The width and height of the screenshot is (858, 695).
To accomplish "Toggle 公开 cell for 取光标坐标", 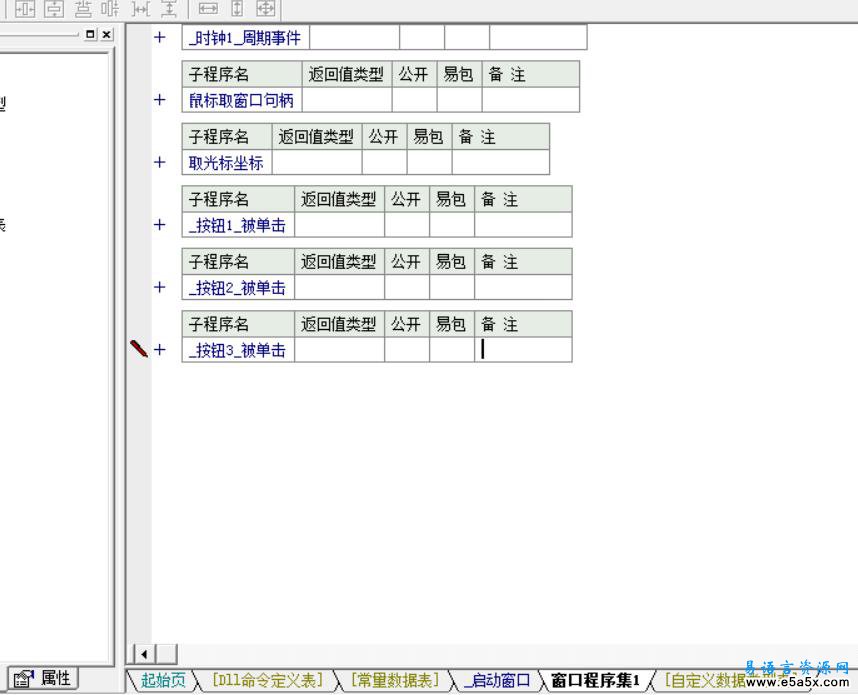I will tap(384, 163).
